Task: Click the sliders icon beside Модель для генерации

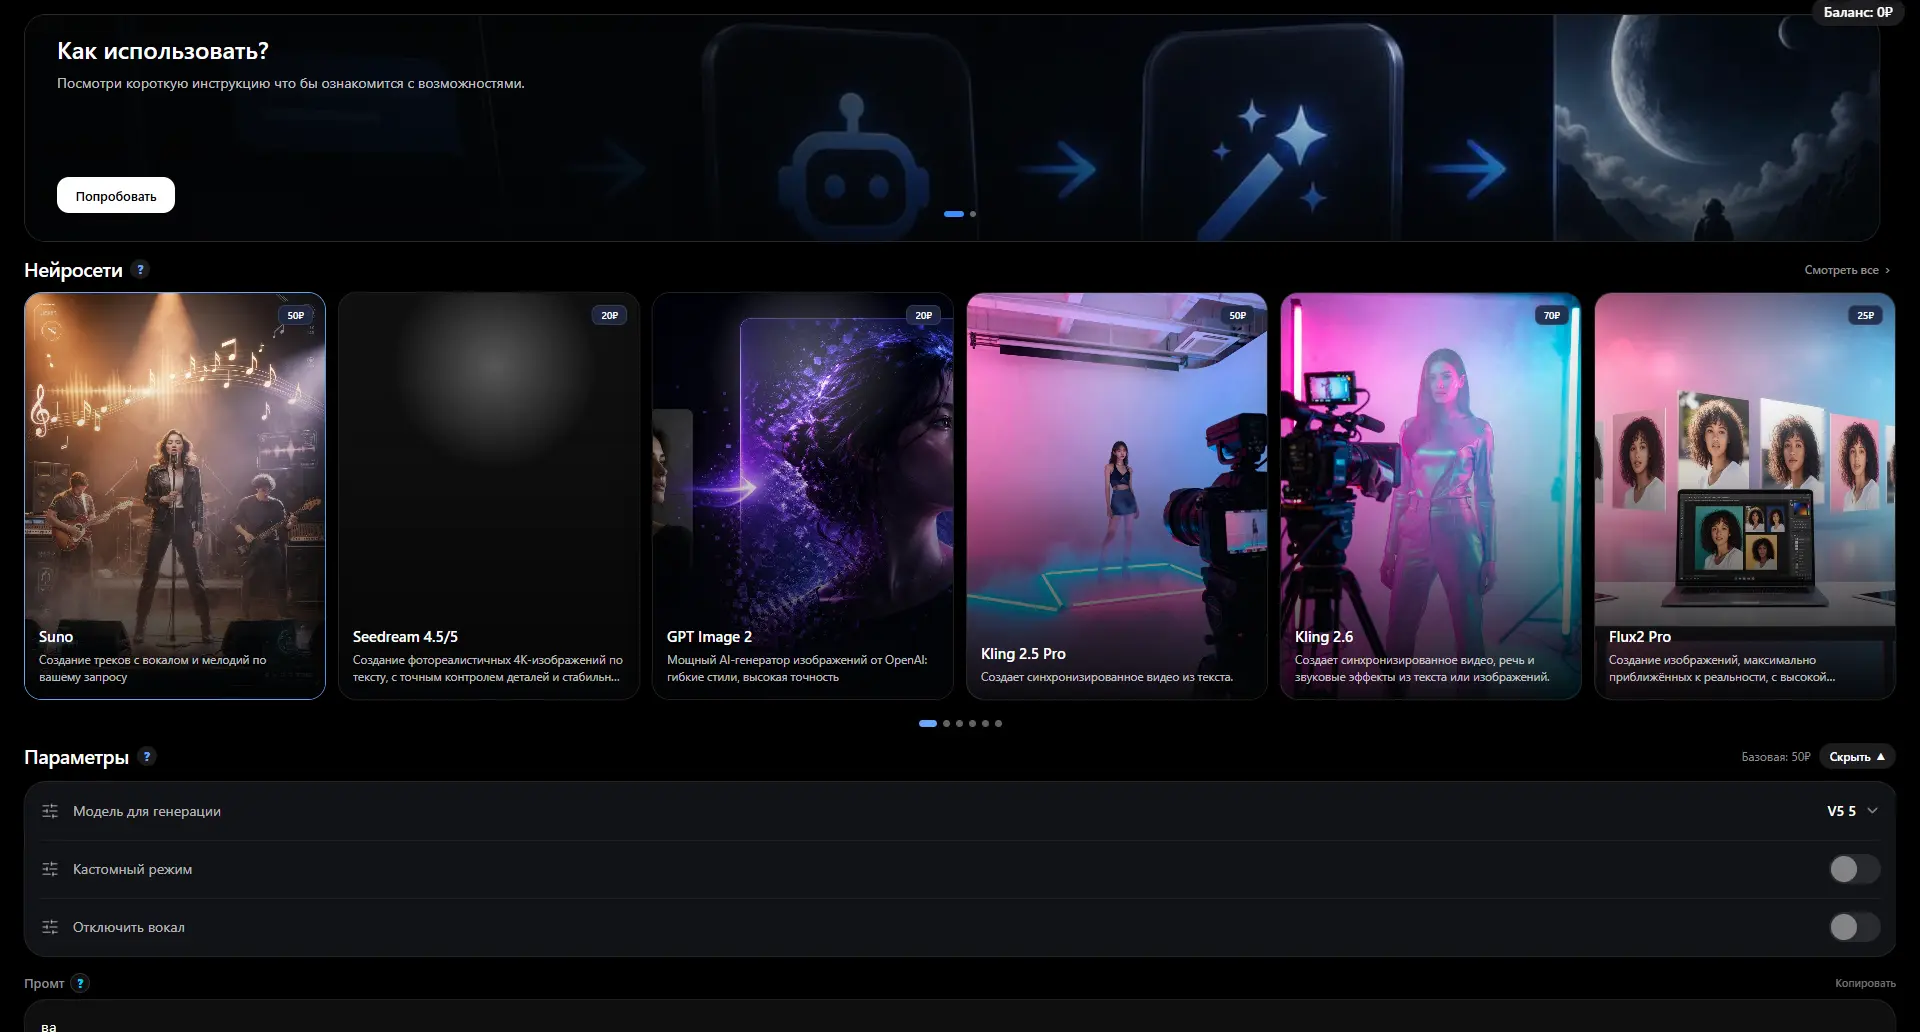Action: click(50, 811)
